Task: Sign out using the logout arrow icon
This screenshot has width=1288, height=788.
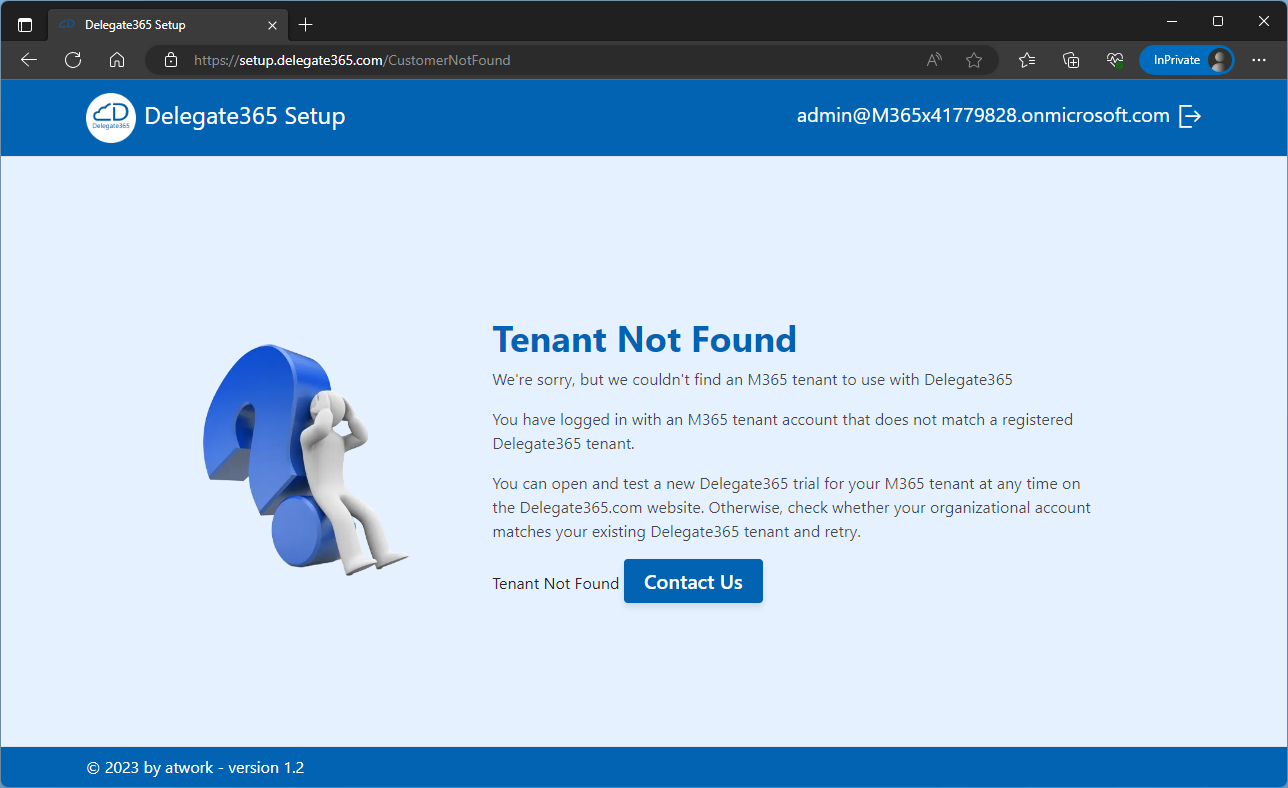Action: [x=1190, y=116]
